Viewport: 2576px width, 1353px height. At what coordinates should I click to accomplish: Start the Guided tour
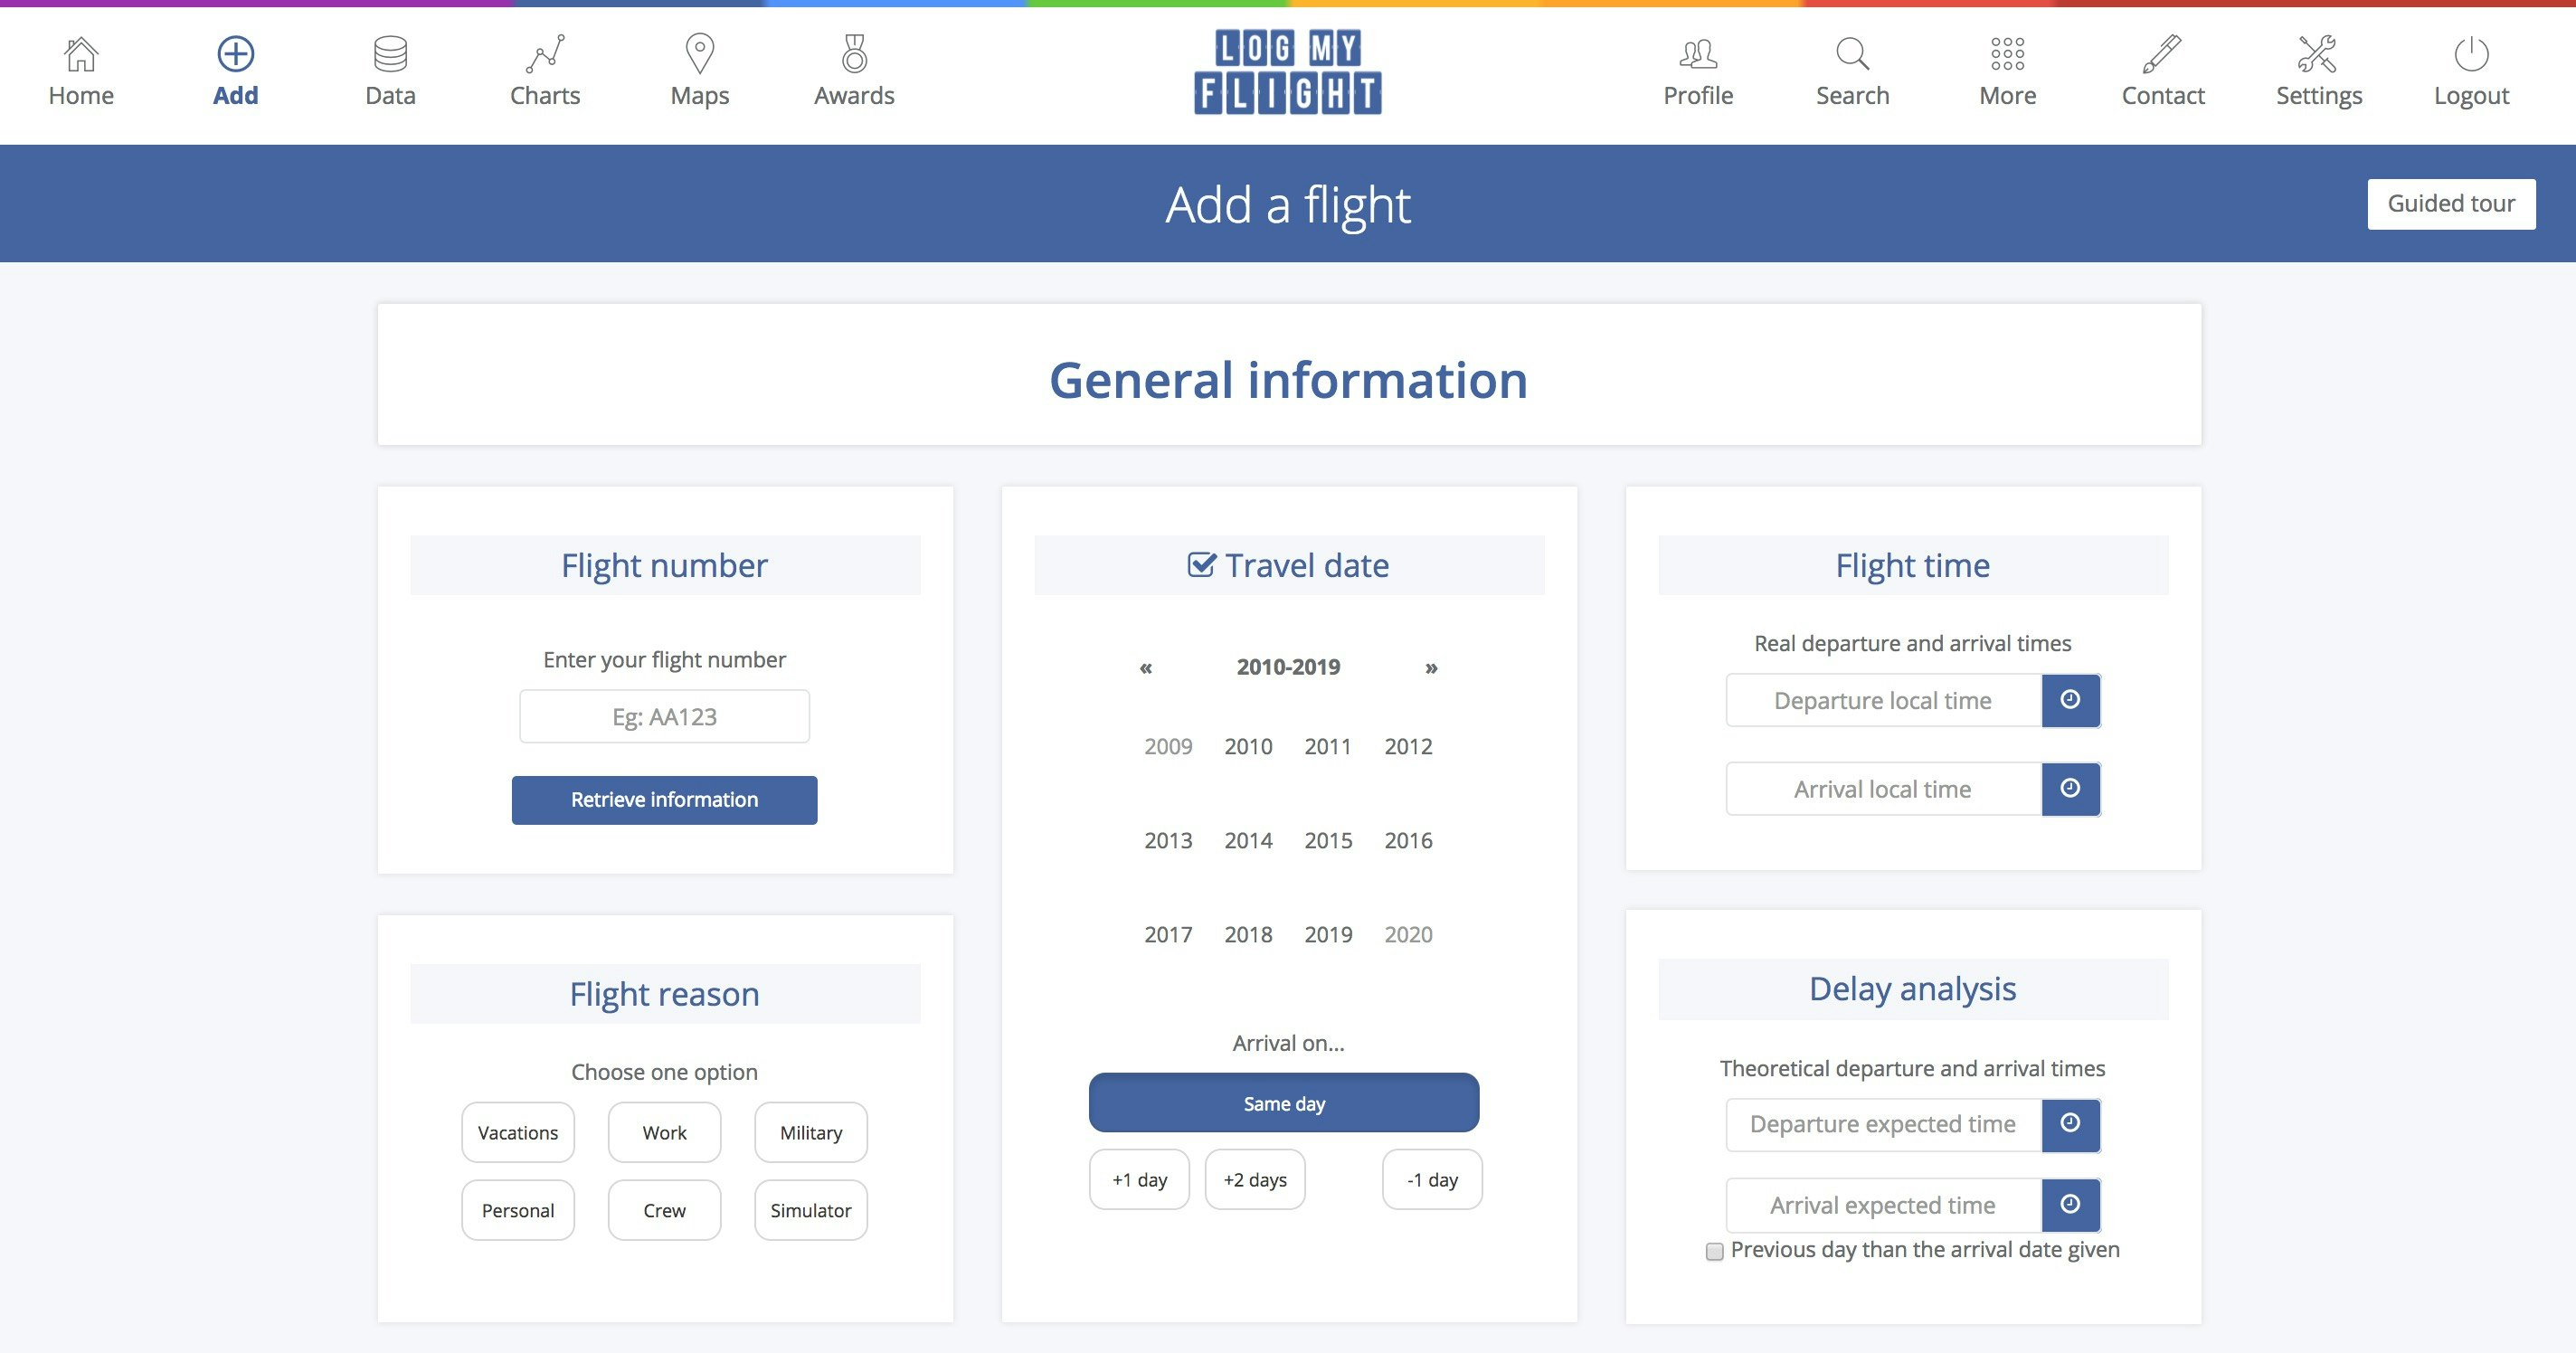[2451, 203]
